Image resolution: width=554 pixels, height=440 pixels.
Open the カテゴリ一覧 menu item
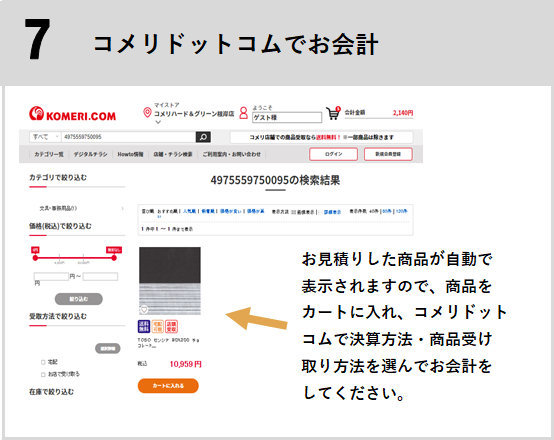(x=49, y=154)
